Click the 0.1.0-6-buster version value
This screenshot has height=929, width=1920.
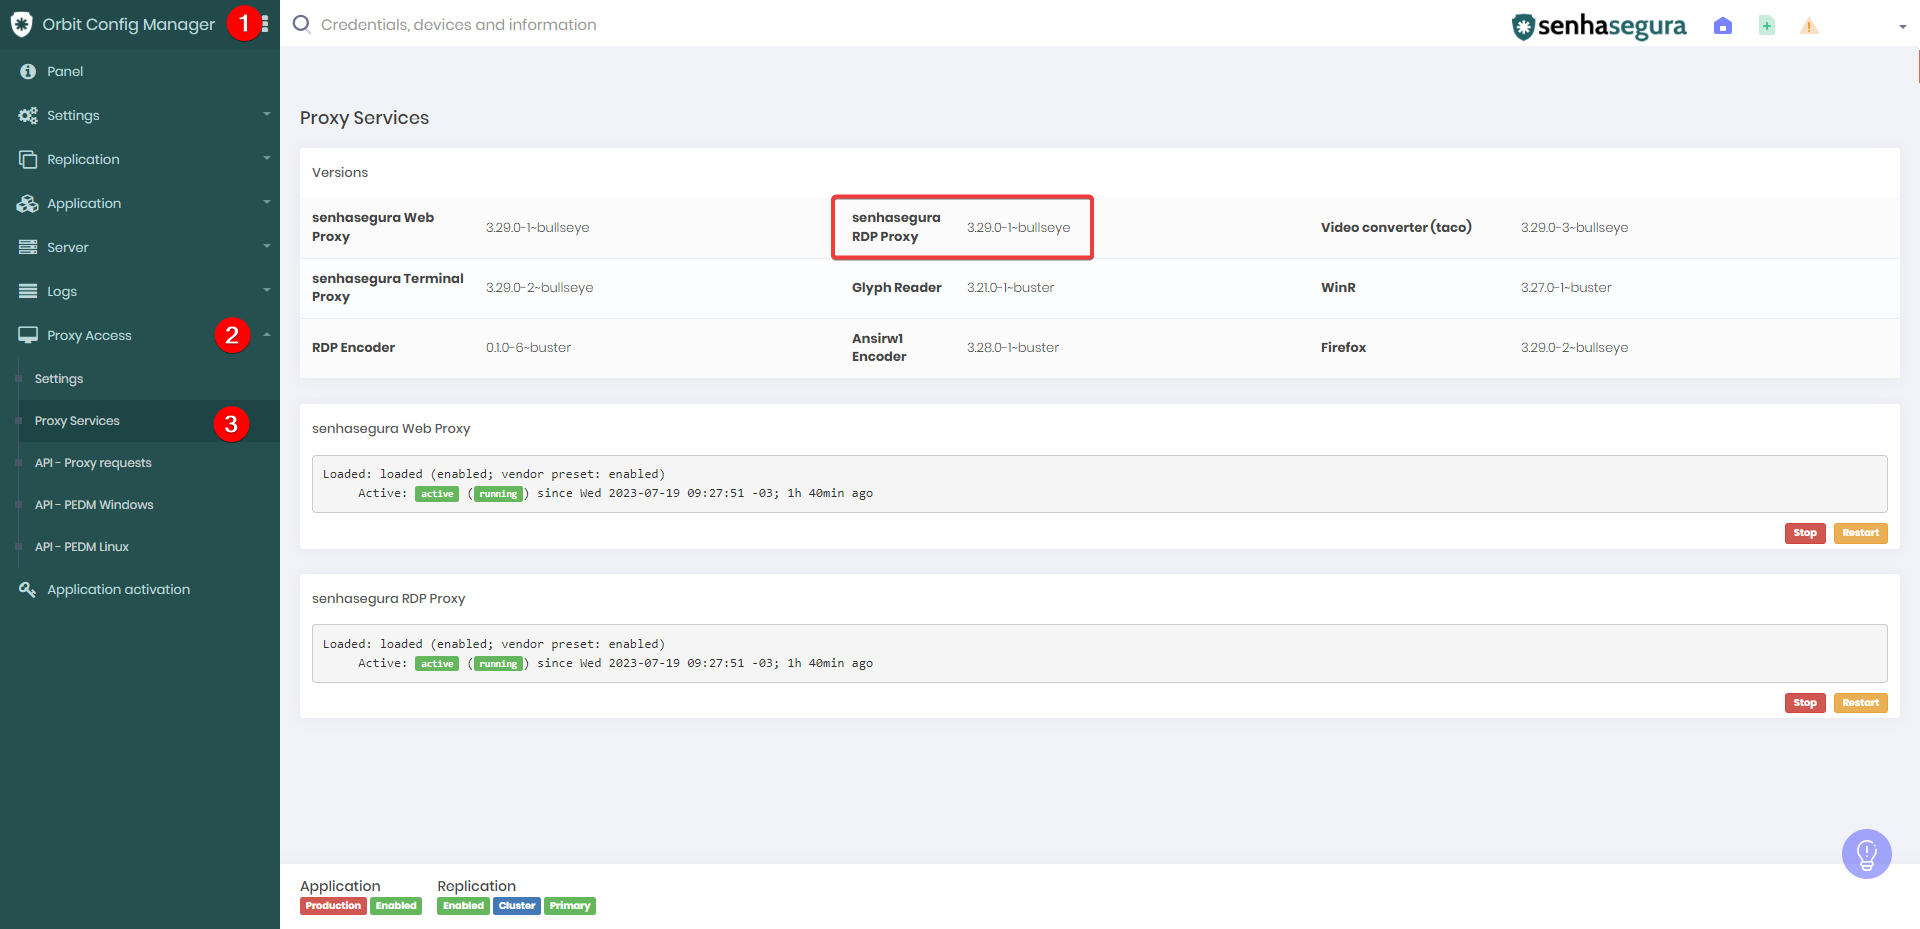pyautogui.click(x=528, y=348)
